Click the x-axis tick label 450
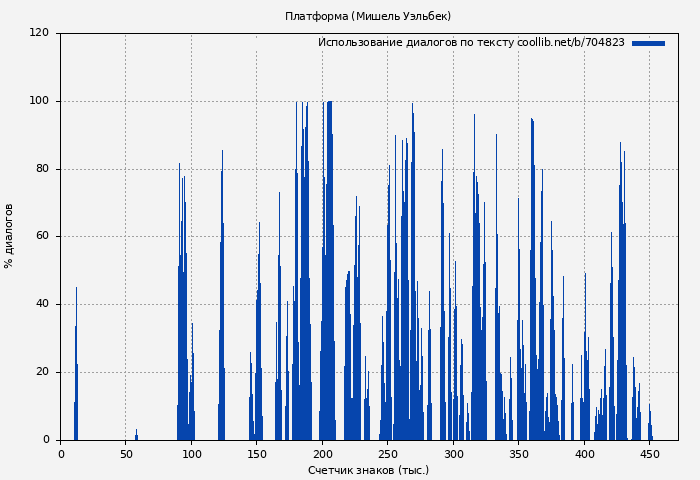Image resolution: width=700 pixels, height=480 pixels. pyautogui.click(x=649, y=454)
